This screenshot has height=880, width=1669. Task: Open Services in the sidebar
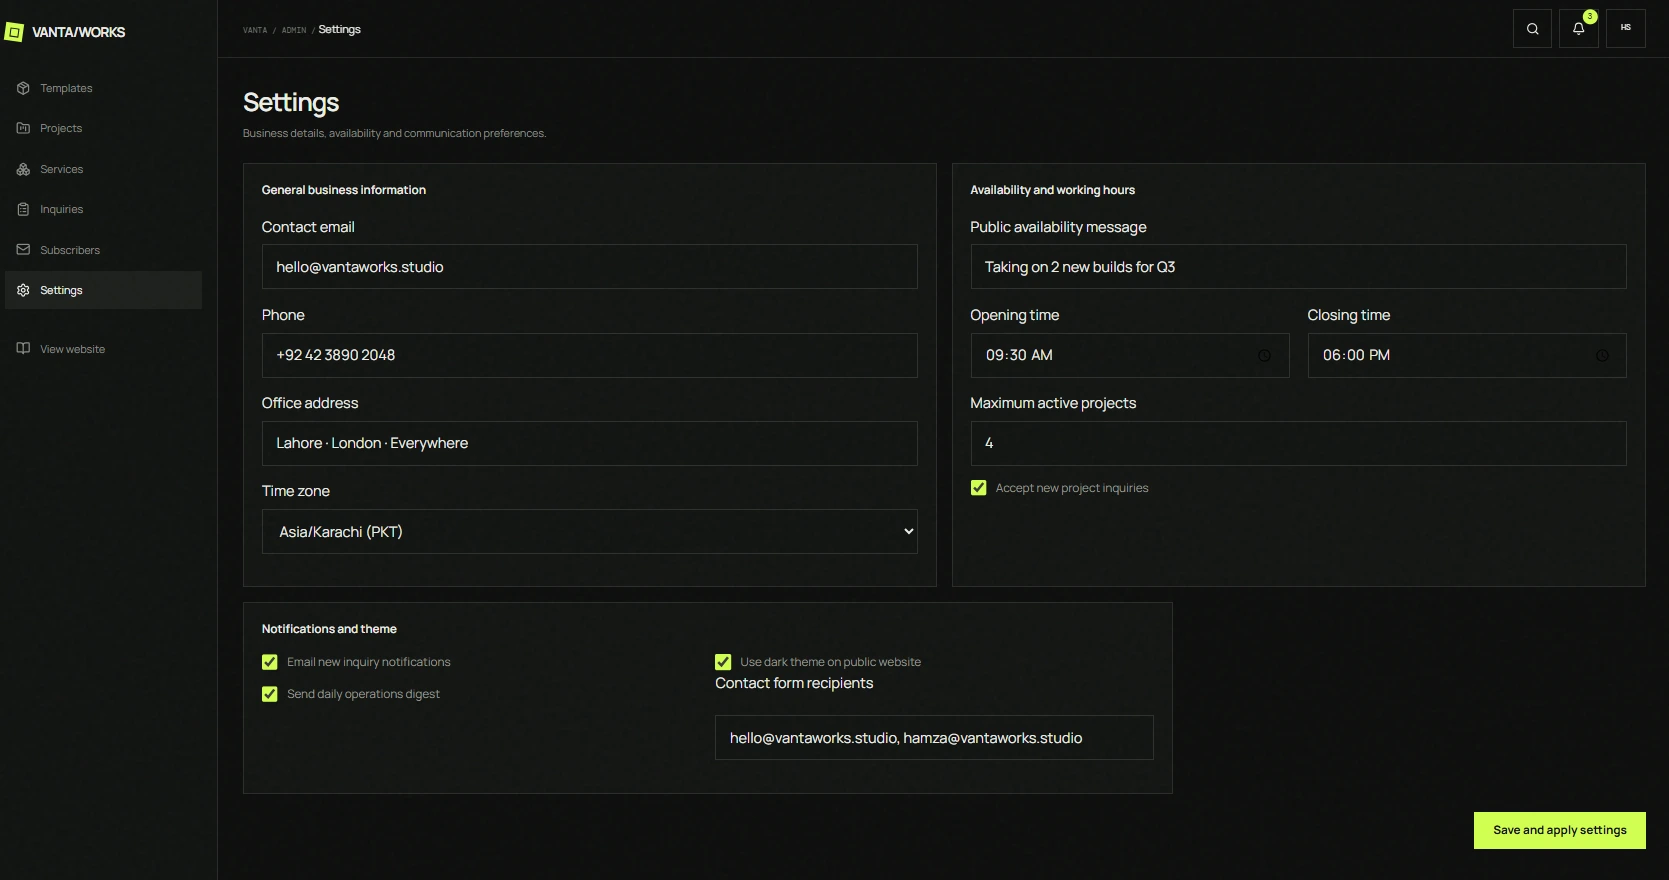tap(104, 169)
